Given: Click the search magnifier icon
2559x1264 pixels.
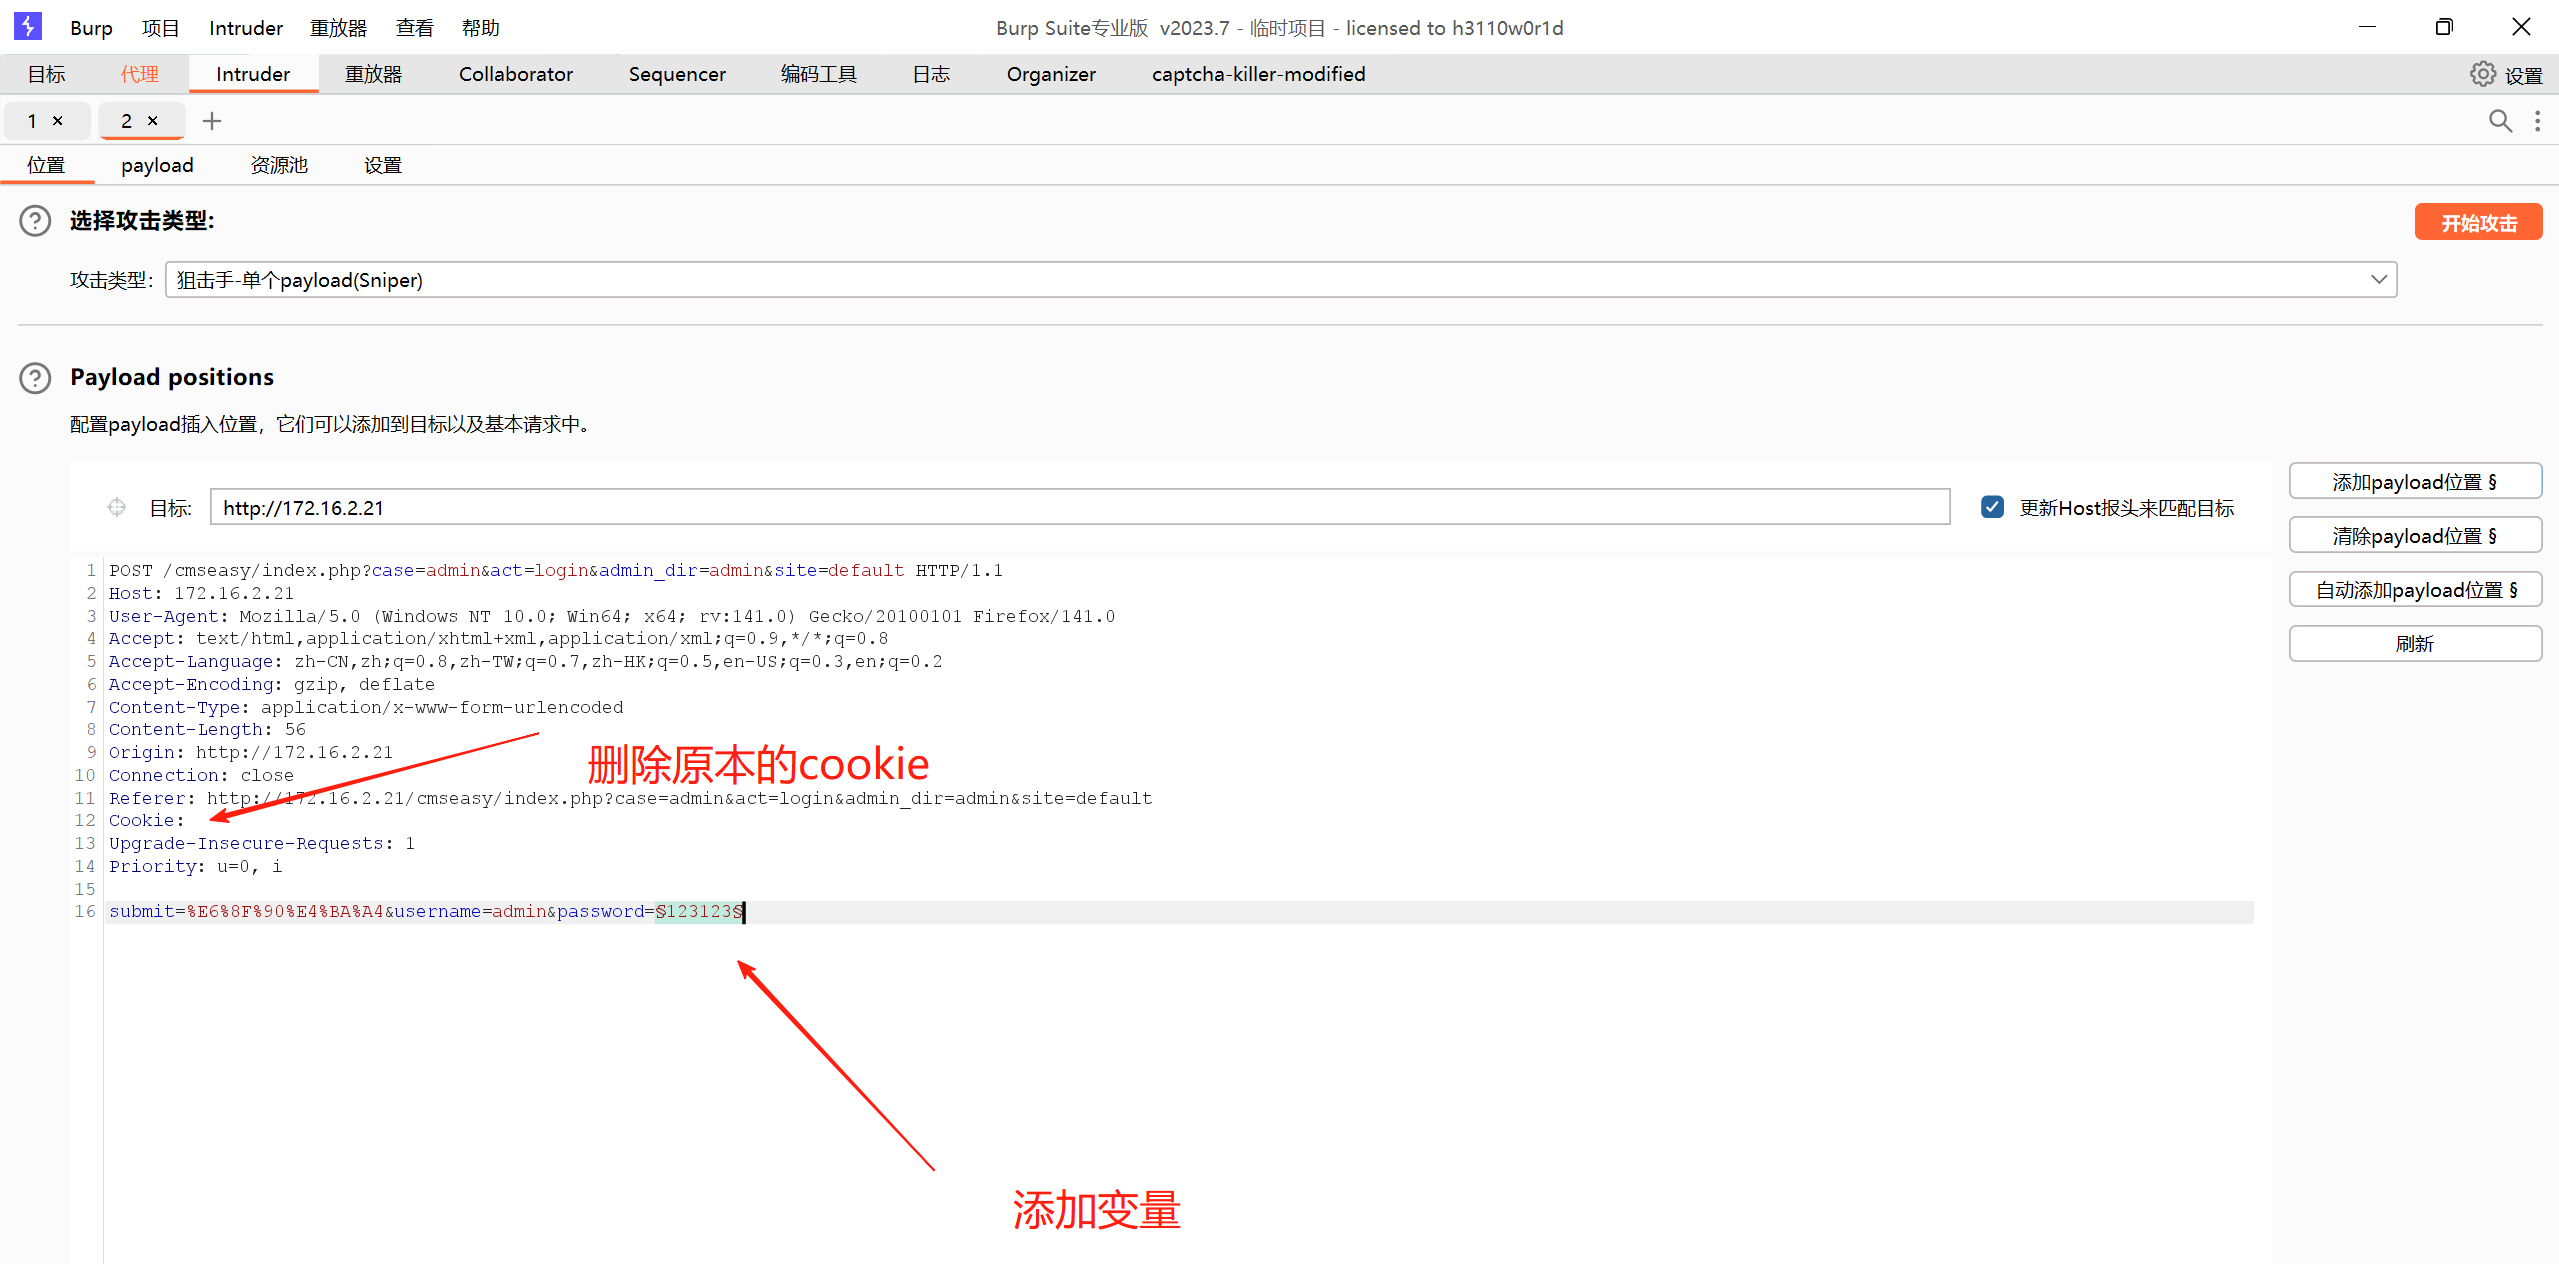Looking at the screenshot, I should pyautogui.click(x=2500, y=121).
